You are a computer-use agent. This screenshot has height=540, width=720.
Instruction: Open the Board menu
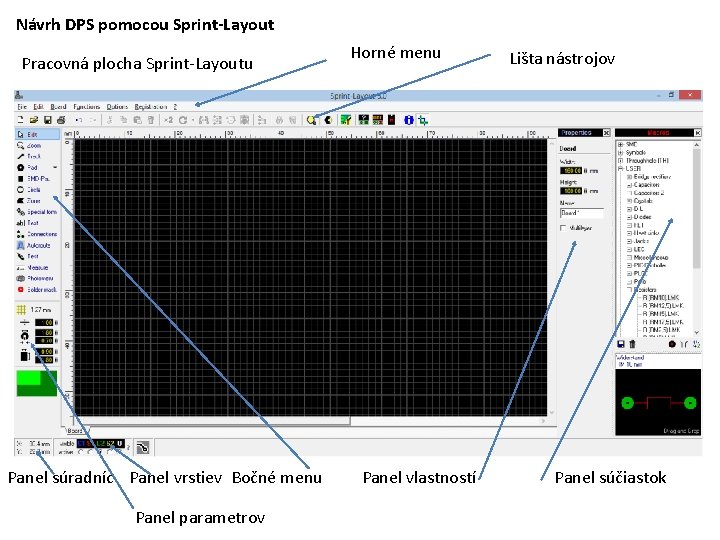pos(58,107)
